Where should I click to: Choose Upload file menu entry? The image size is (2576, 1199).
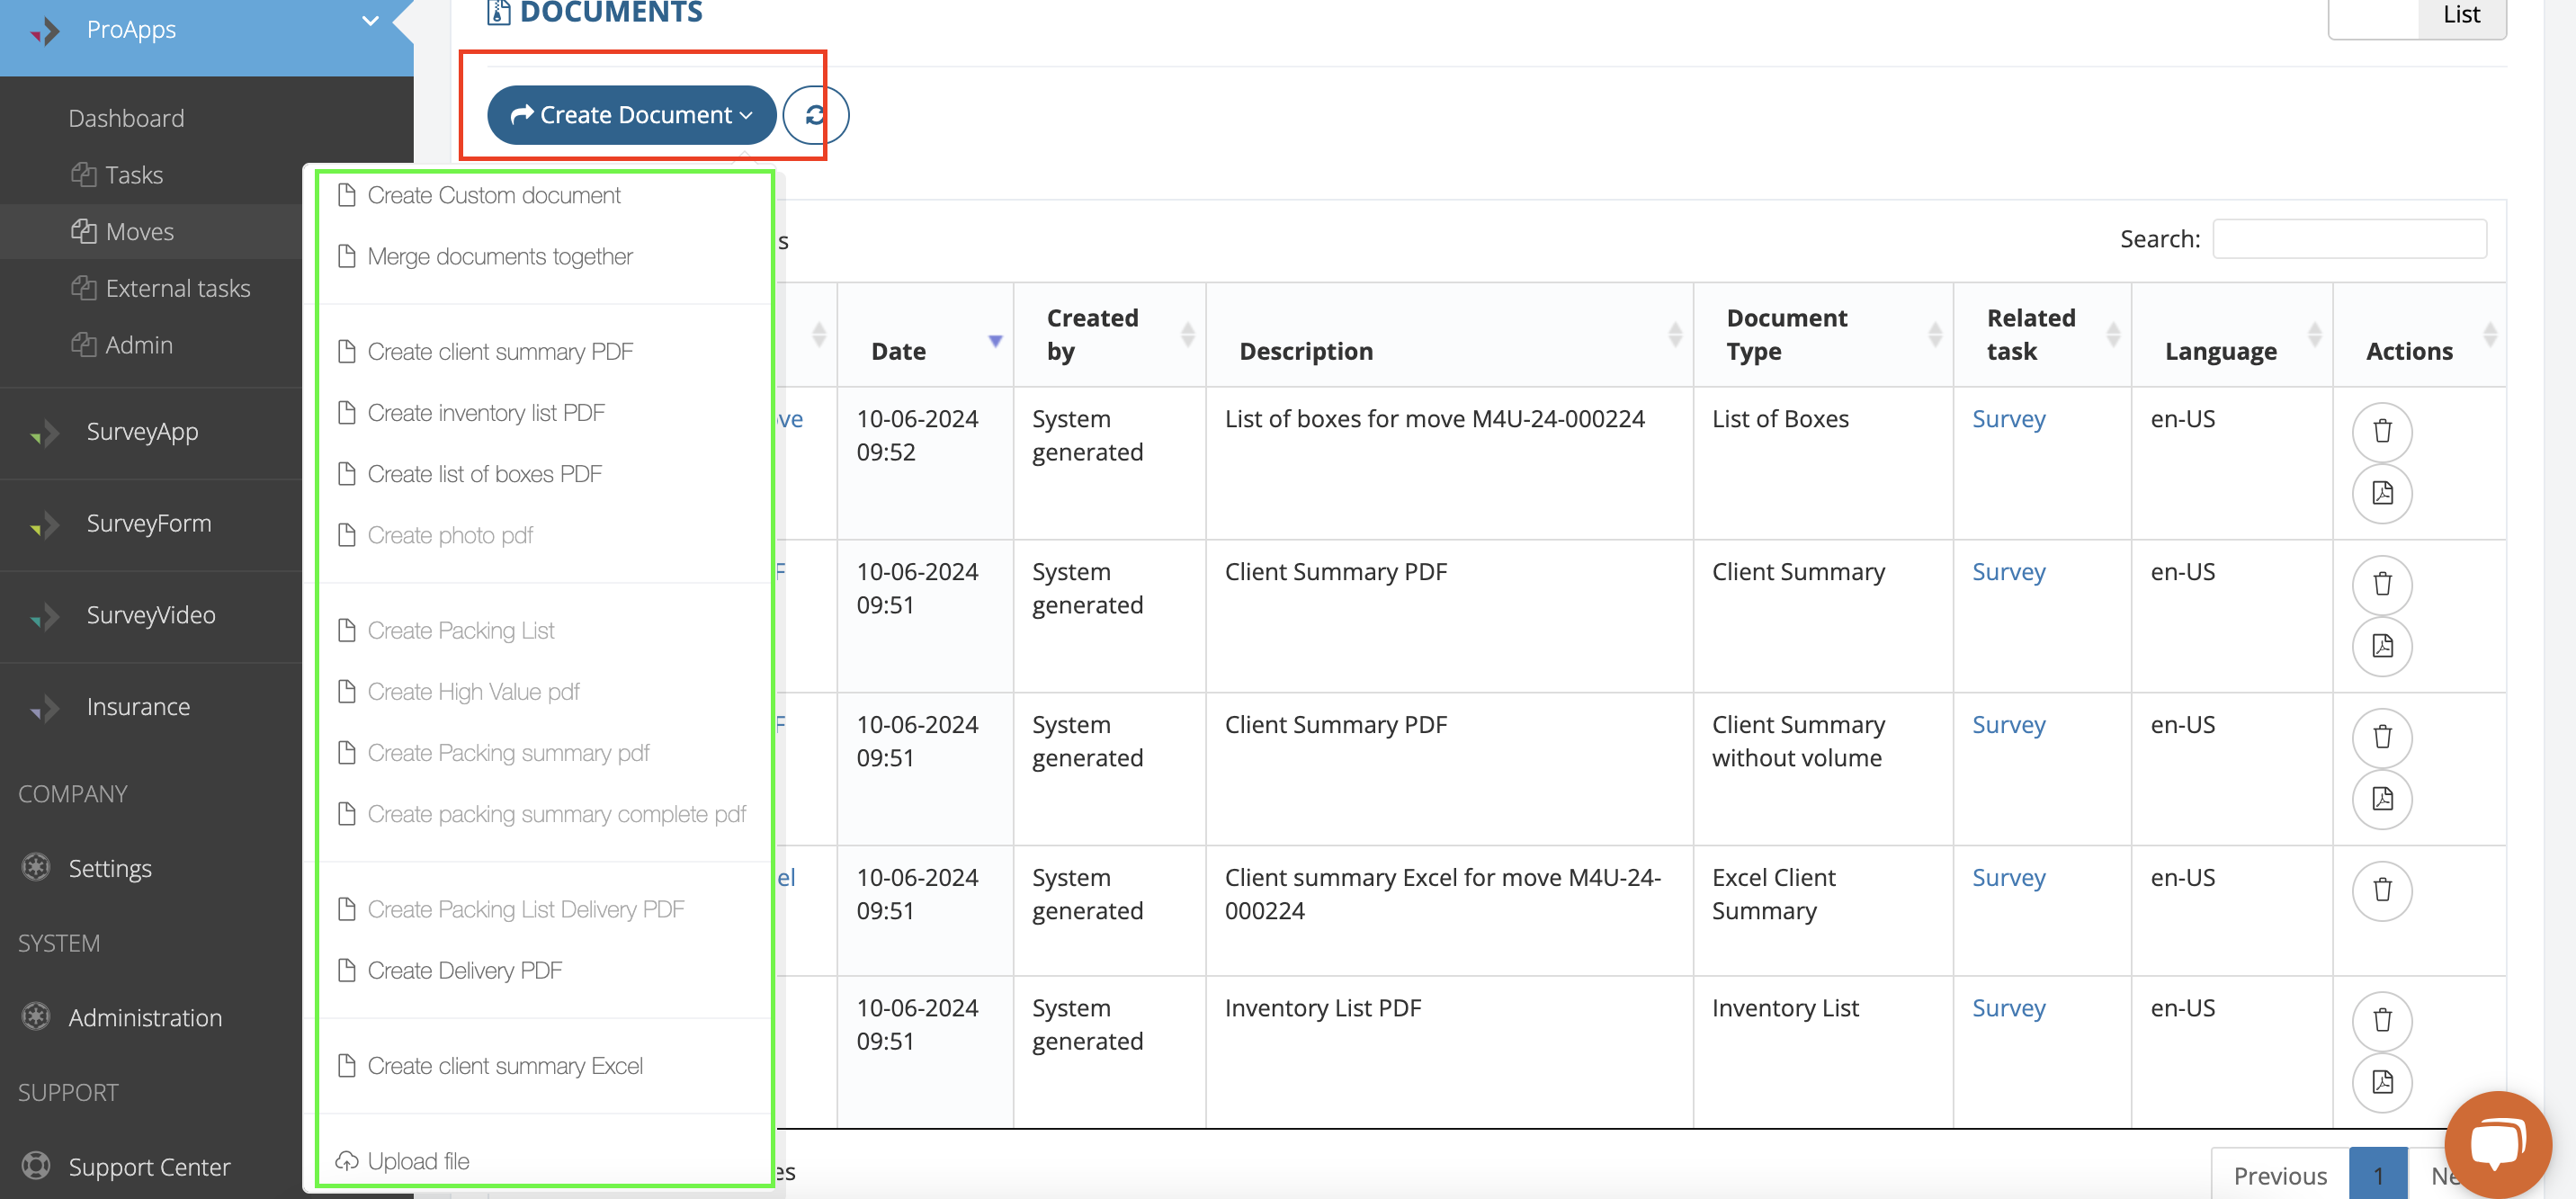418,1161
